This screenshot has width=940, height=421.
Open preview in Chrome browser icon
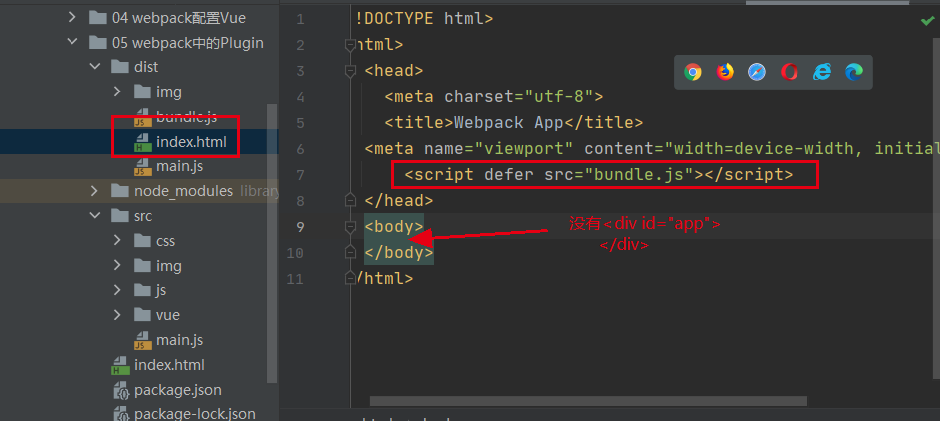(x=693, y=73)
